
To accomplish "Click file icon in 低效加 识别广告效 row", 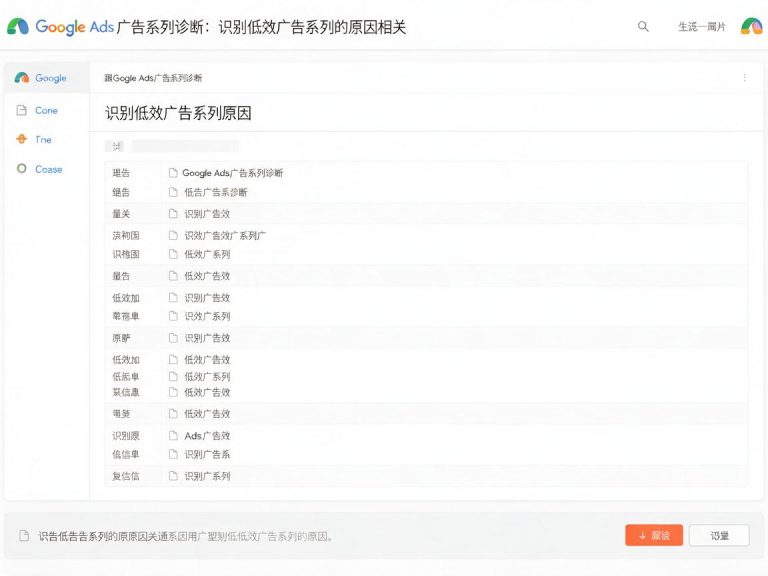I will (x=173, y=297).
